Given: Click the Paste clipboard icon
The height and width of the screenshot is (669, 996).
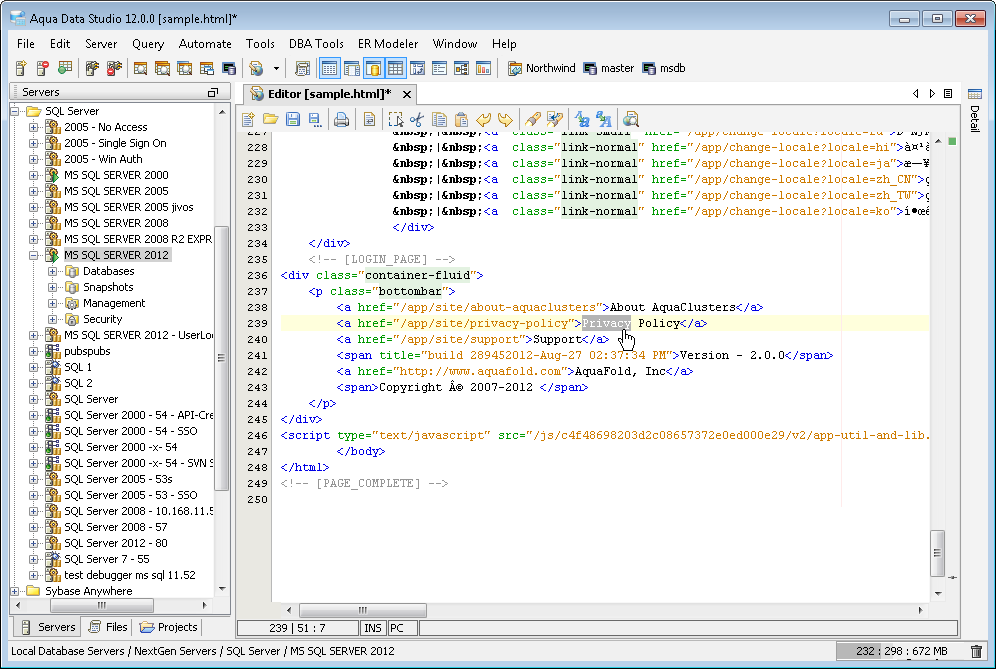Looking at the screenshot, I should [x=461, y=120].
